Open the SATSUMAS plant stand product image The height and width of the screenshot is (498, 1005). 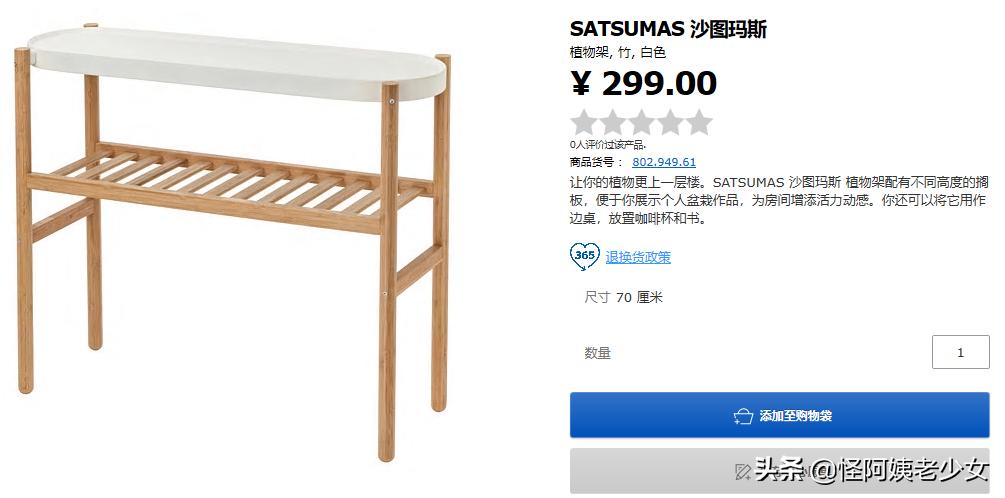(234, 242)
